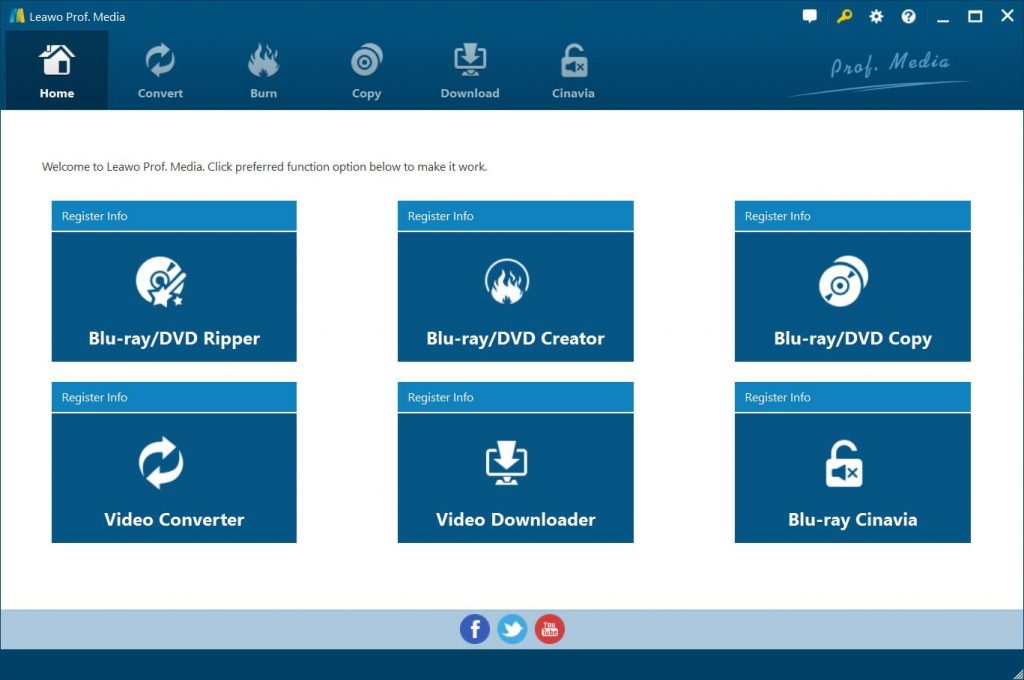Launch the Blu-ray/DVD Creator tile
This screenshot has height=680, width=1024.
[515, 297]
